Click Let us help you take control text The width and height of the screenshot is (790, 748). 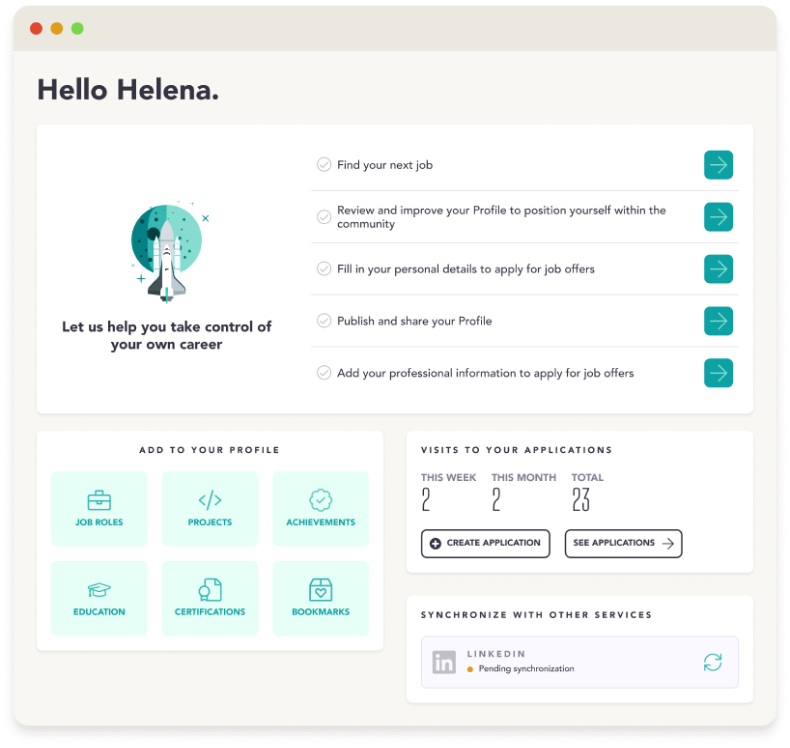pyautogui.click(x=167, y=335)
